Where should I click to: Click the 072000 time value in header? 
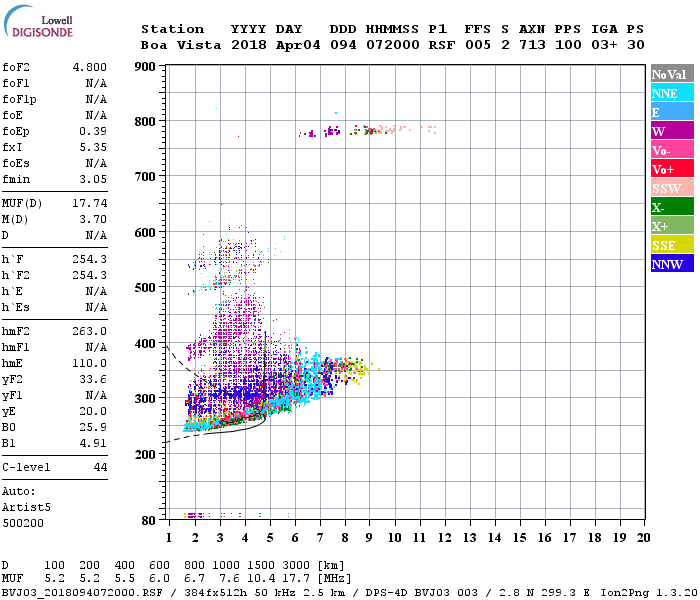[393, 45]
